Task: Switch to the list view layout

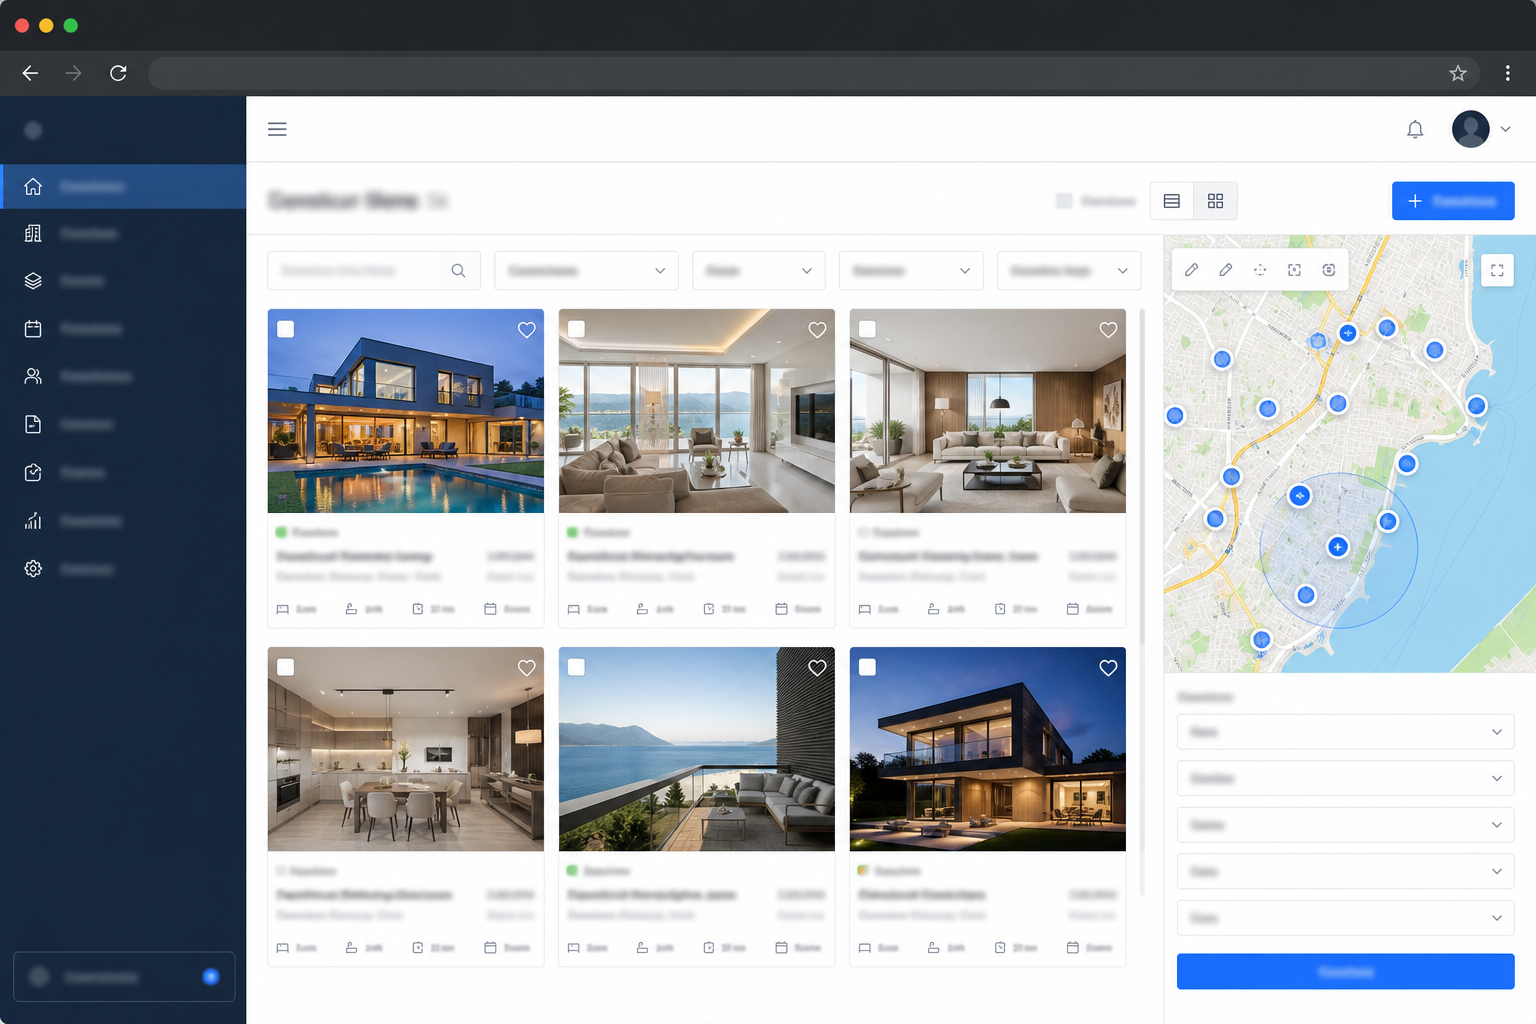Action: 1172,201
